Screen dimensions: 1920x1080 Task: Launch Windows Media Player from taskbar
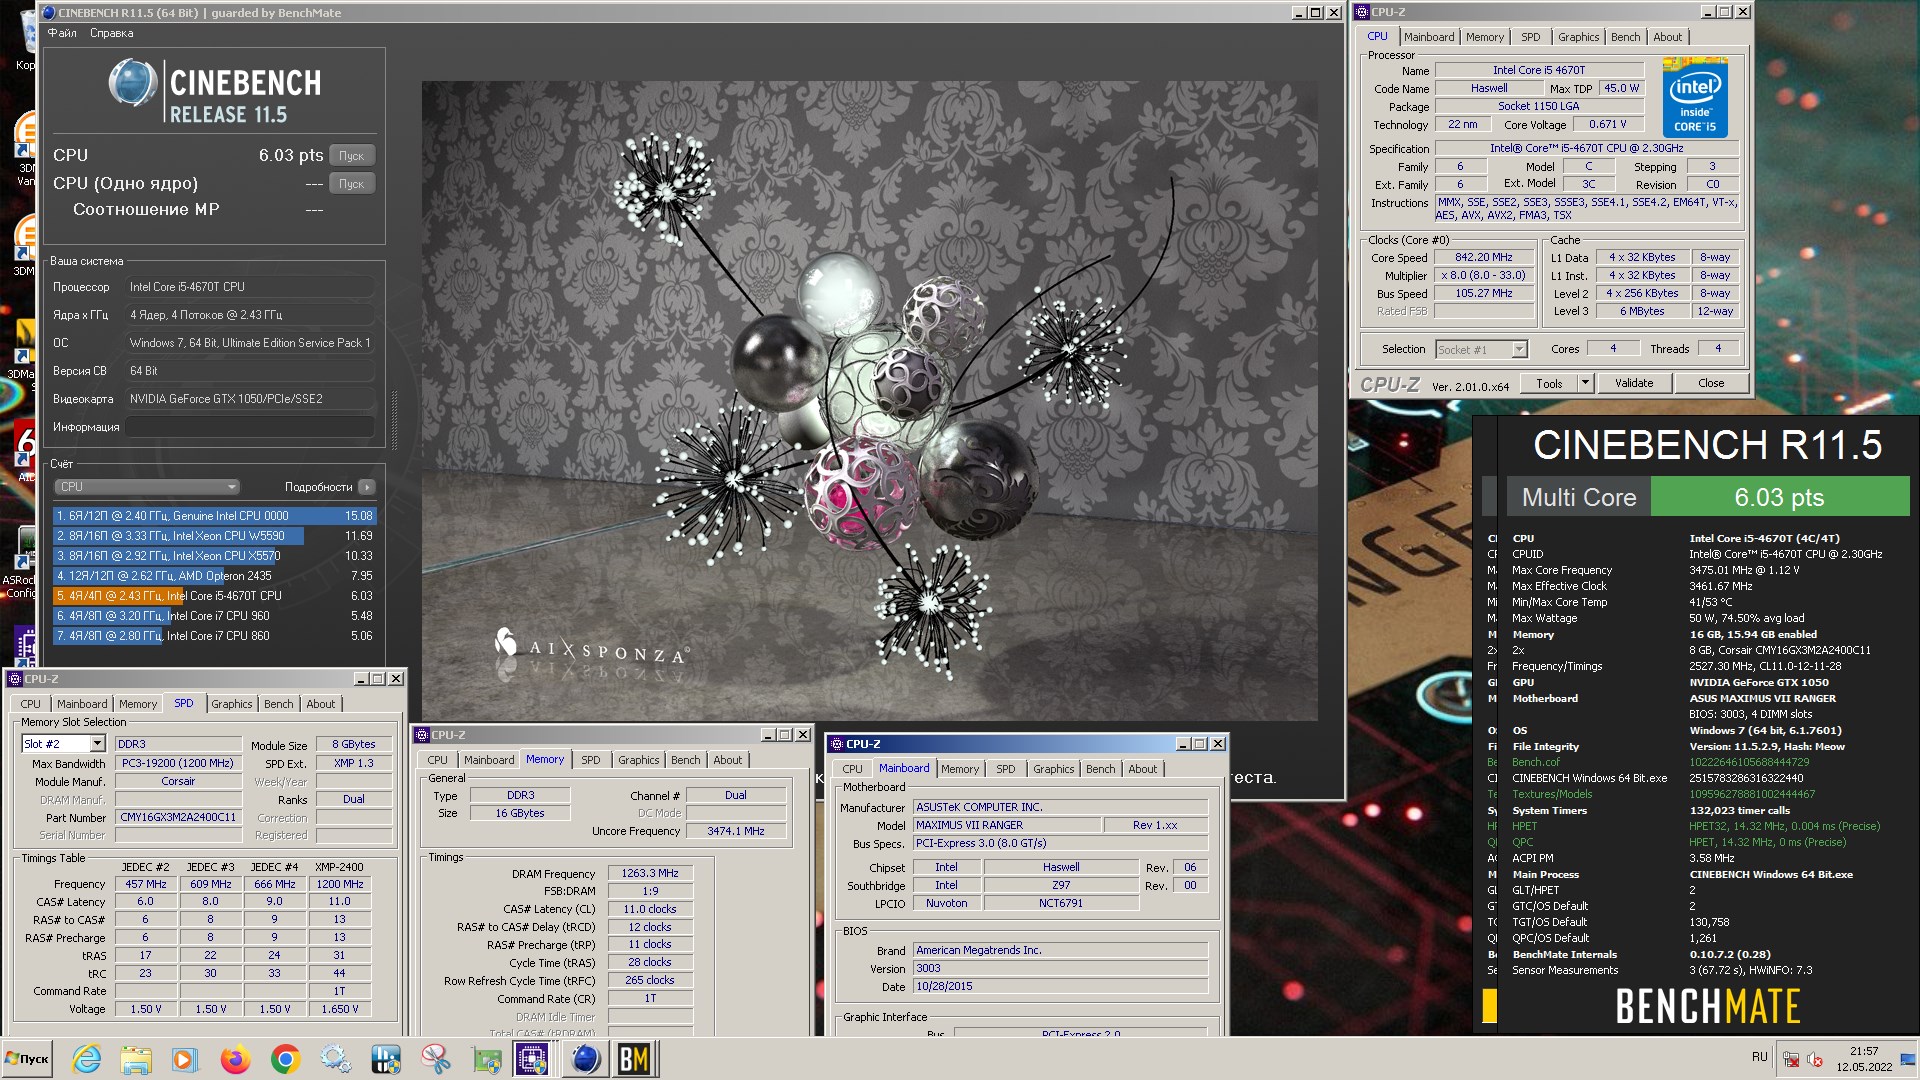[x=185, y=1058]
